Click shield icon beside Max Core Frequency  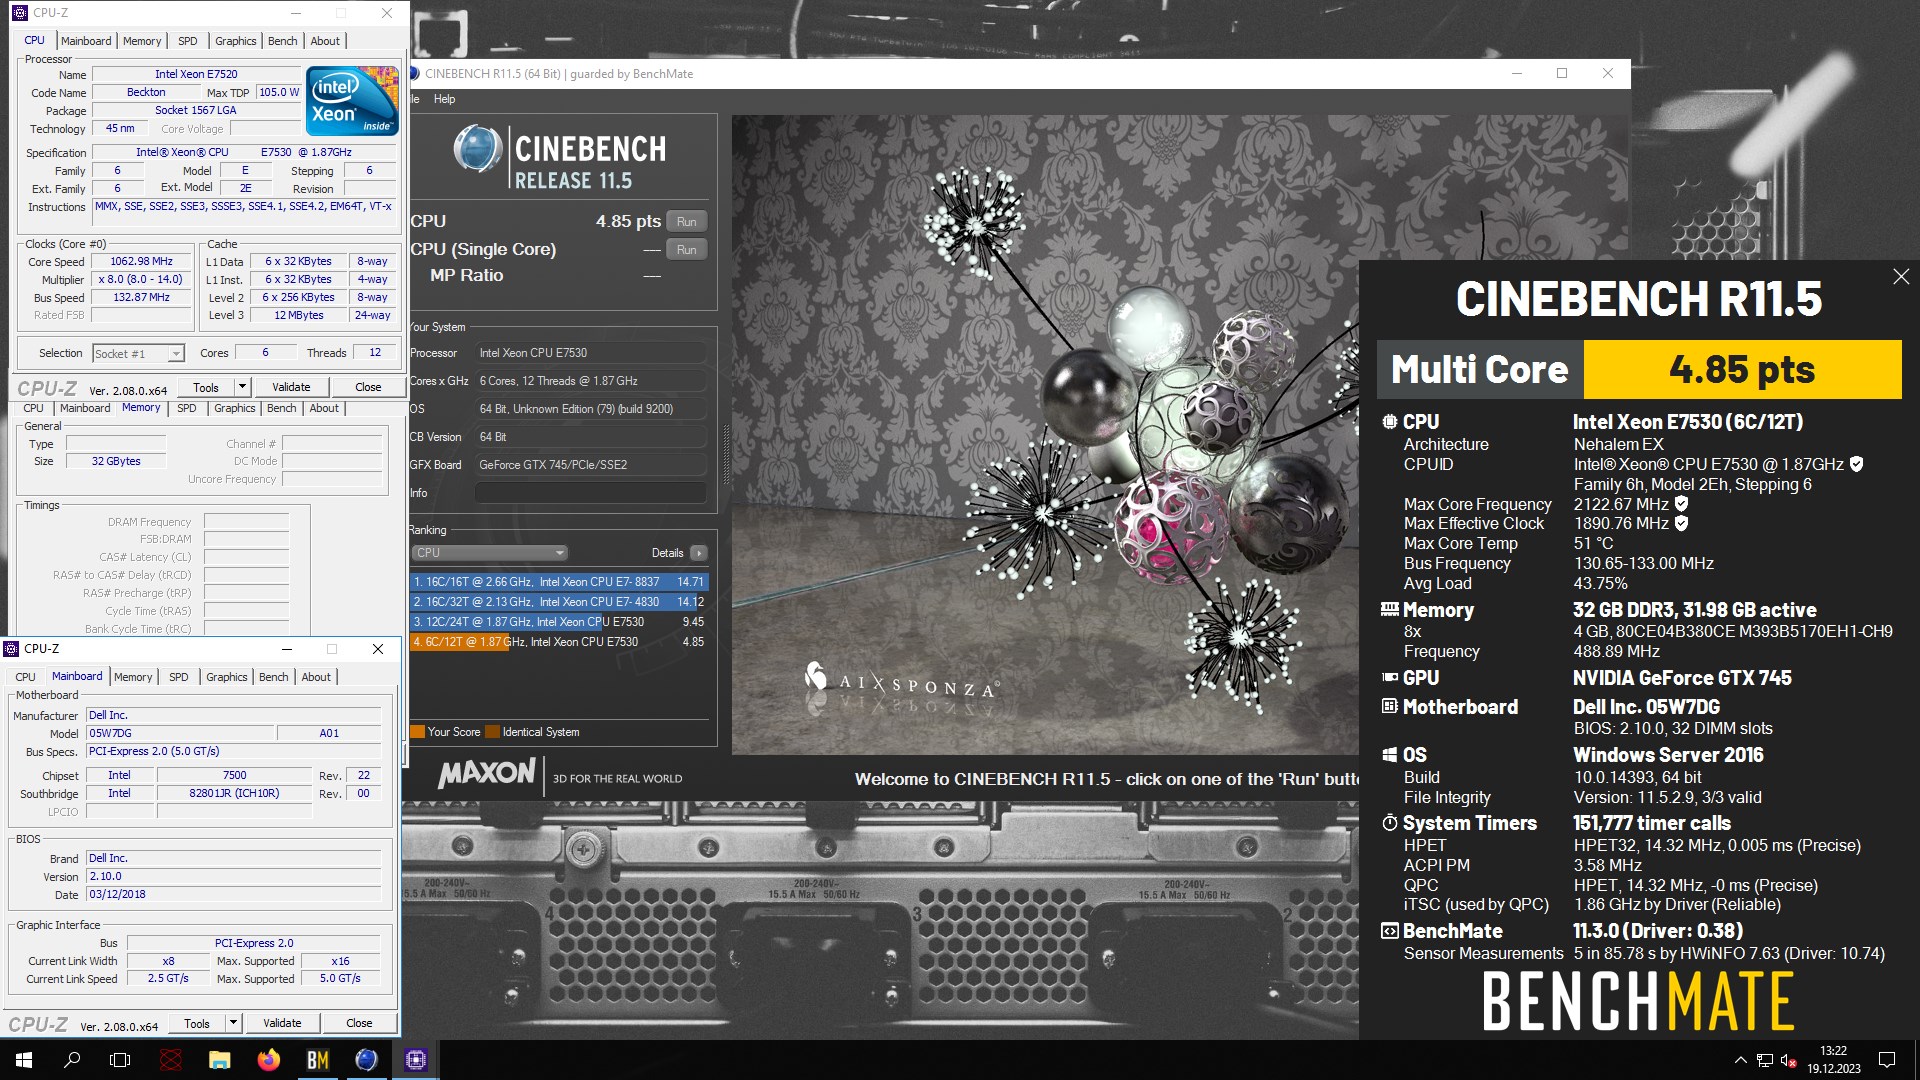[1682, 504]
